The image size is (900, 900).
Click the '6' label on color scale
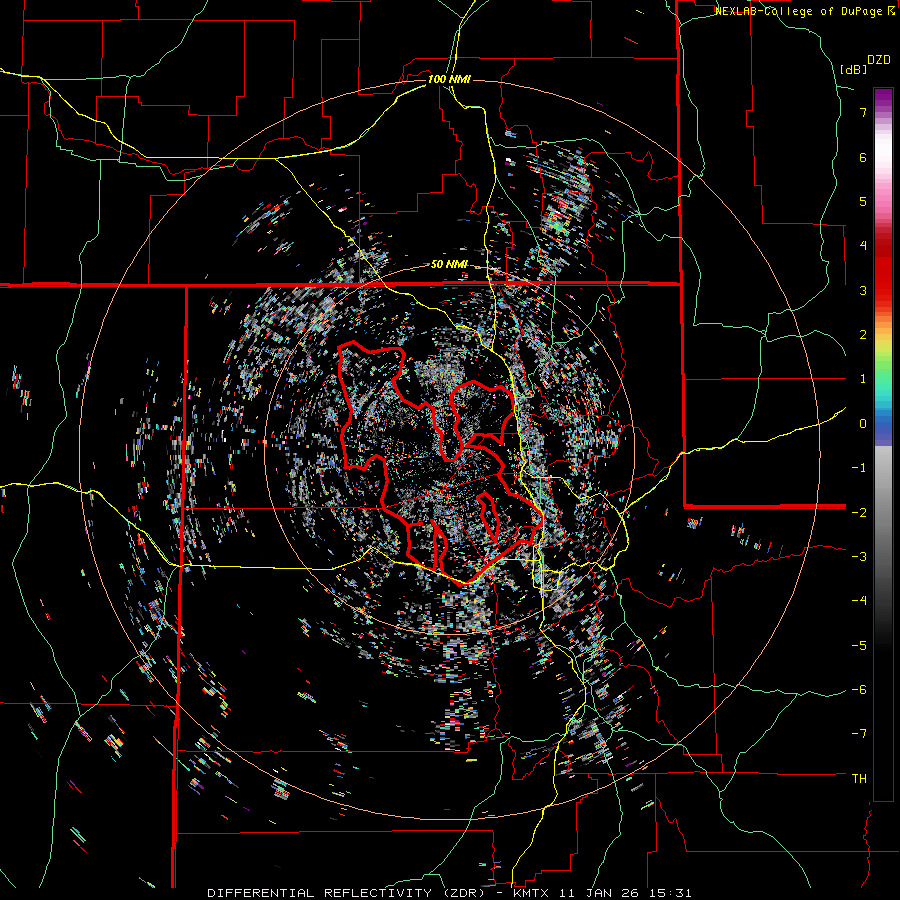coord(863,157)
